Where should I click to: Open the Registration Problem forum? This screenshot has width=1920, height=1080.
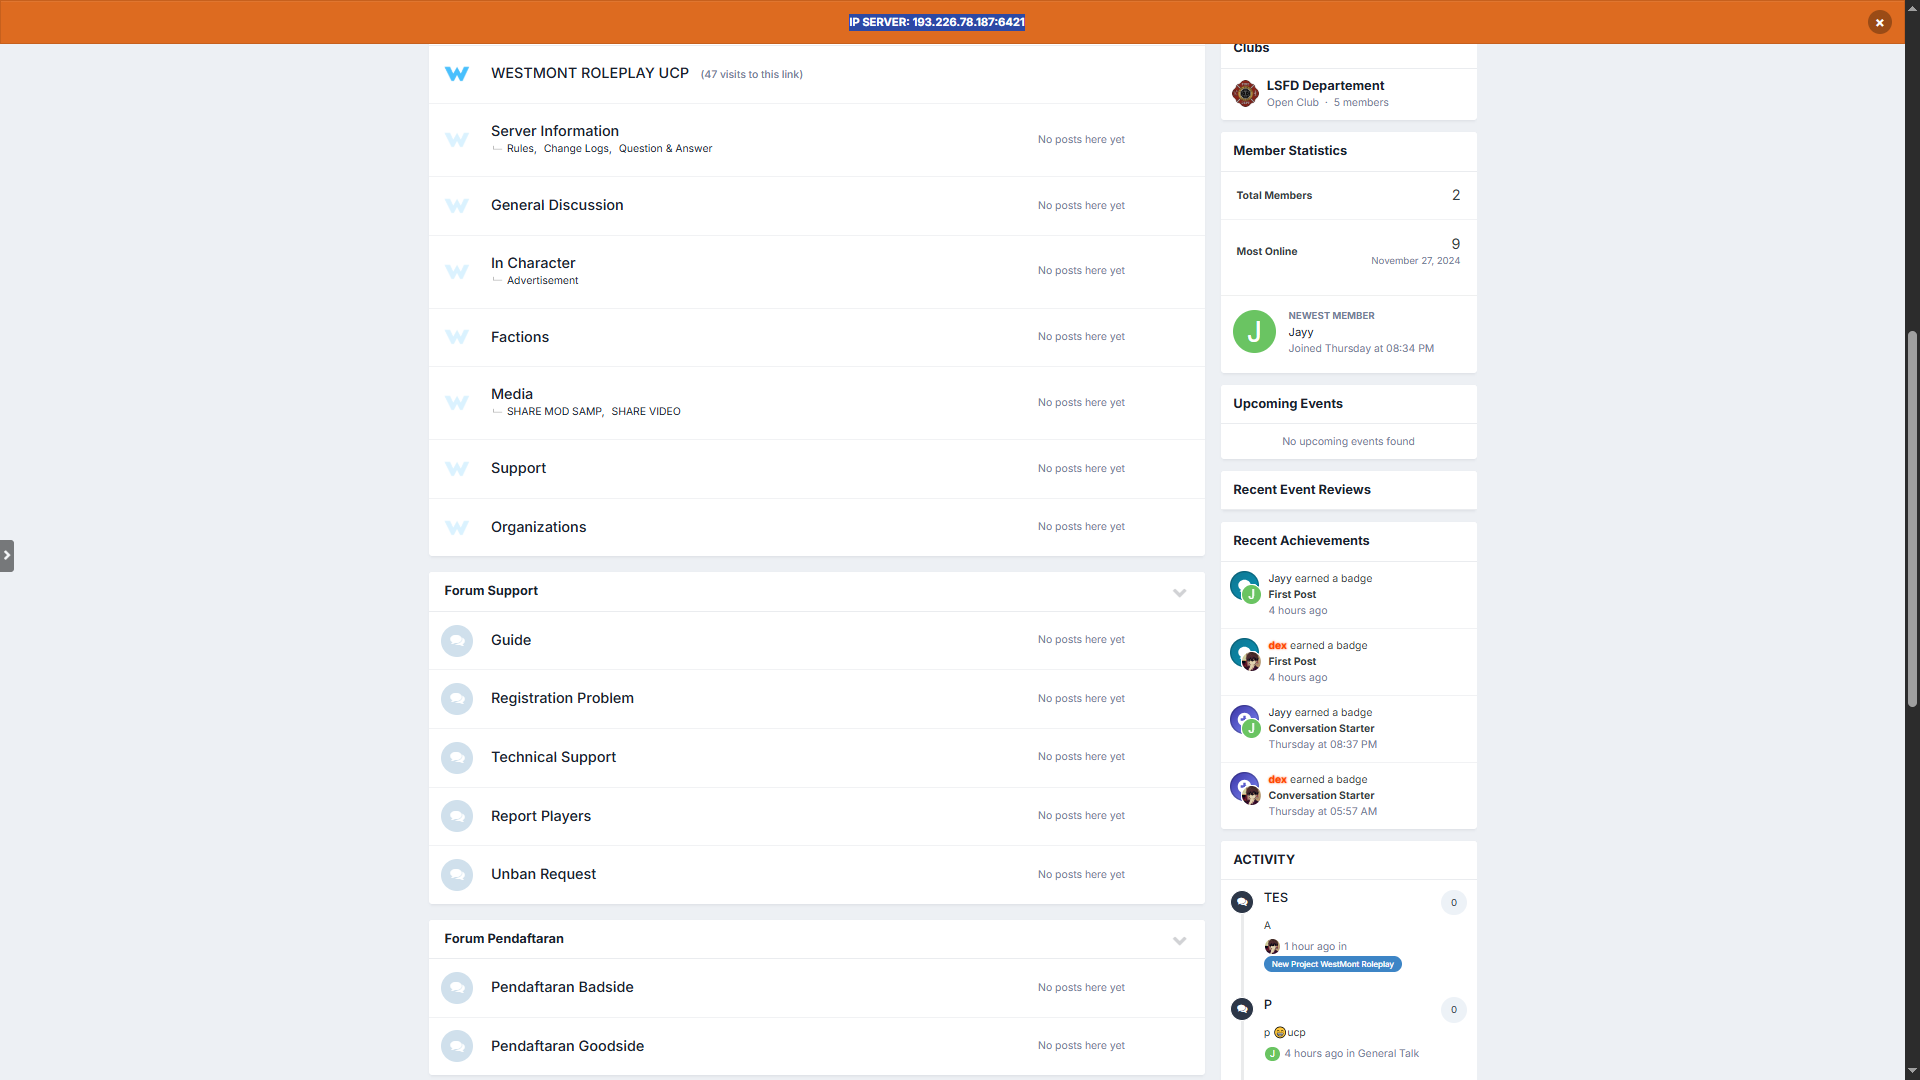(x=562, y=698)
